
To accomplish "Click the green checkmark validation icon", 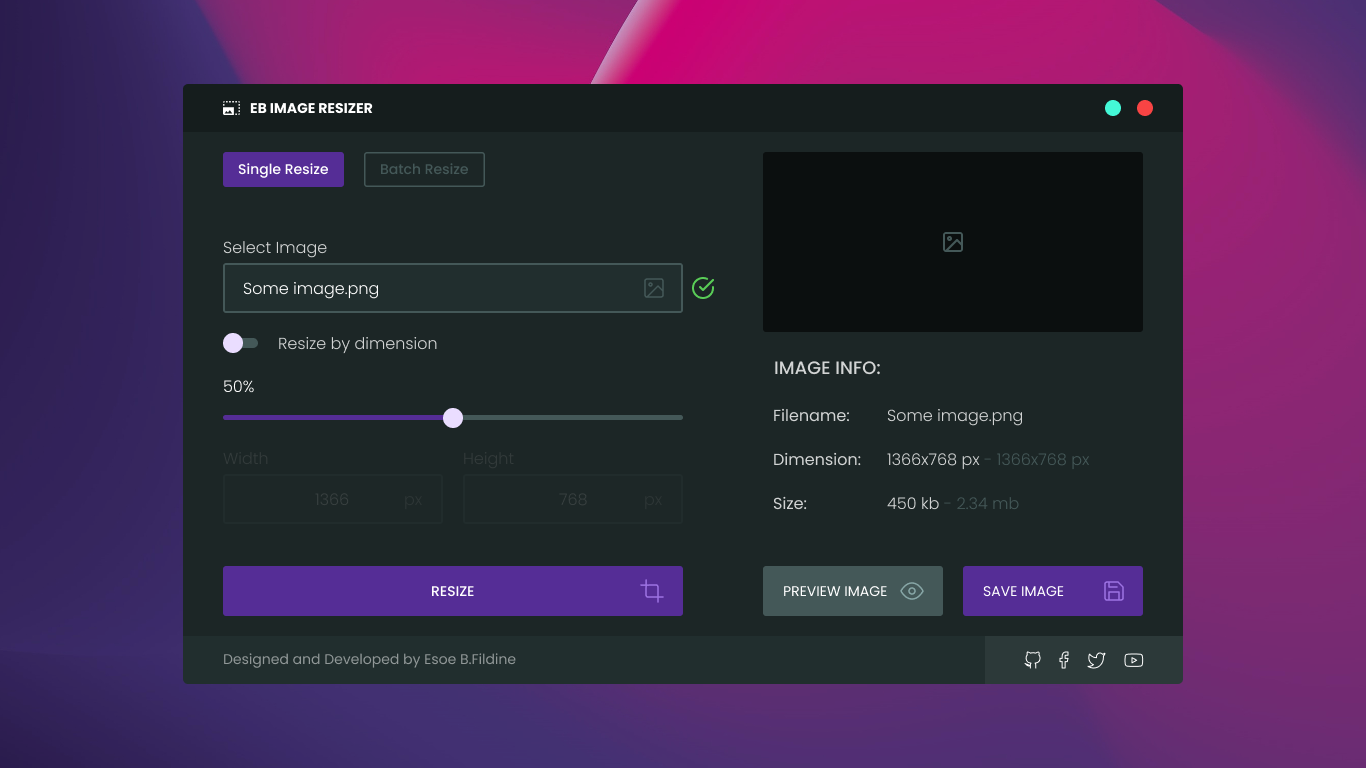I will (703, 288).
